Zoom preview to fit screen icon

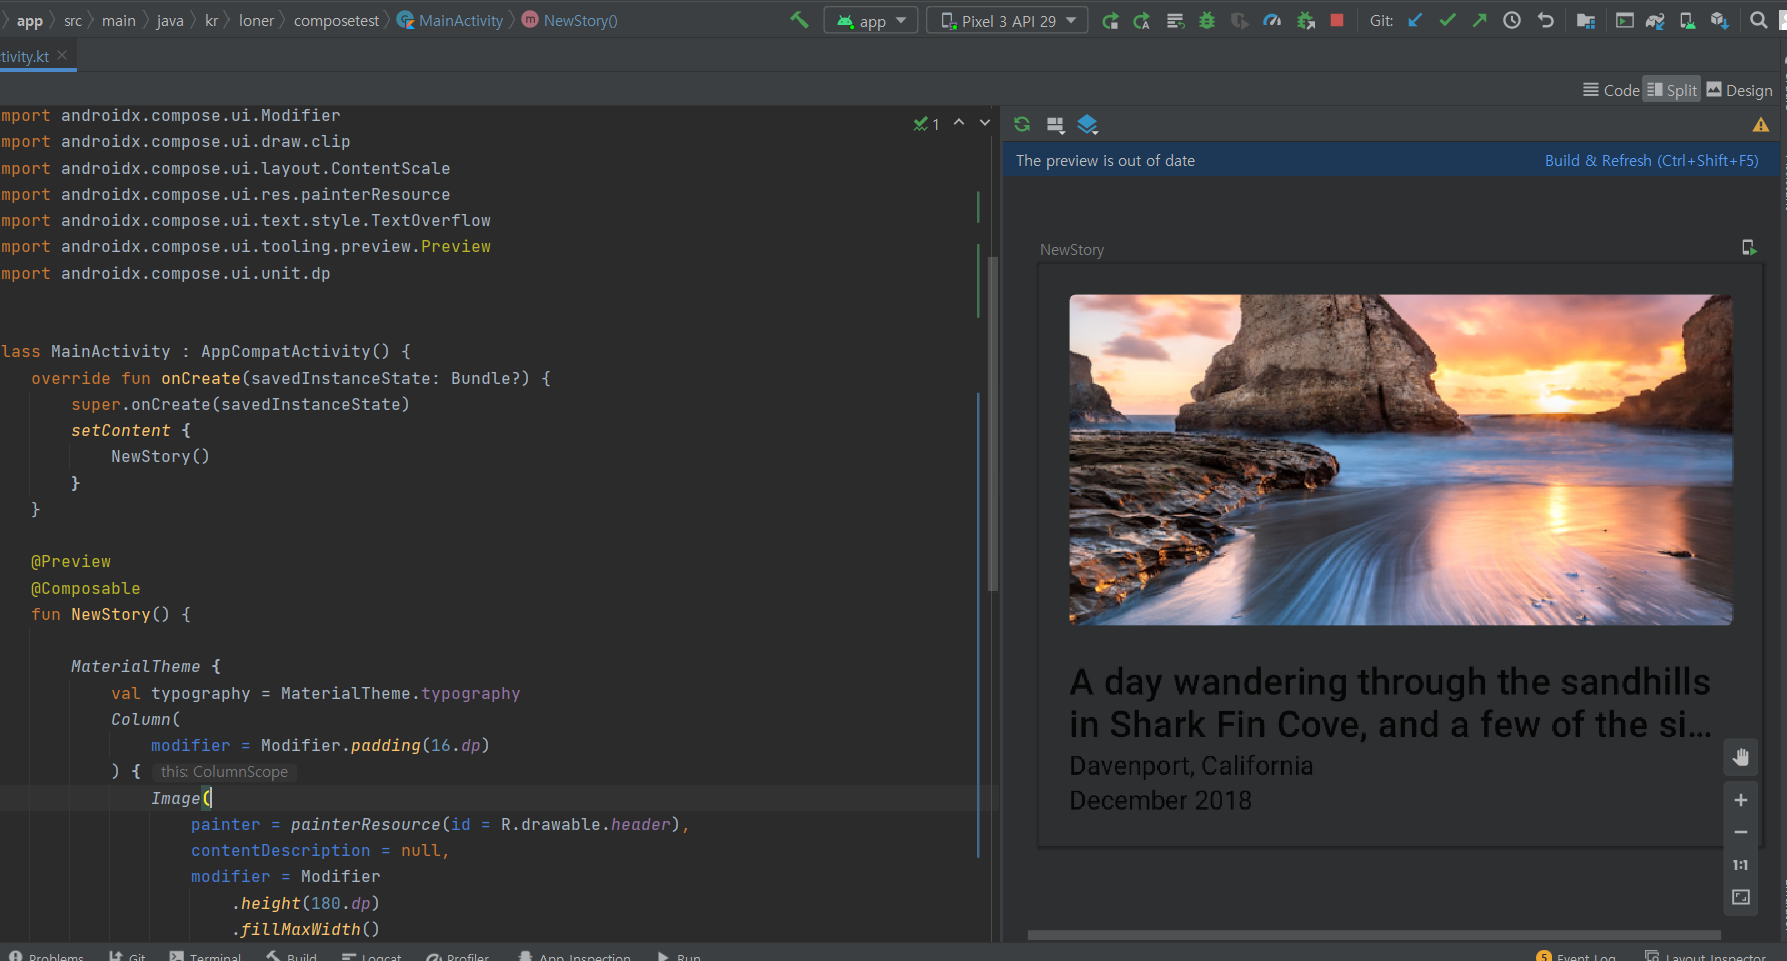click(1741, 897)
